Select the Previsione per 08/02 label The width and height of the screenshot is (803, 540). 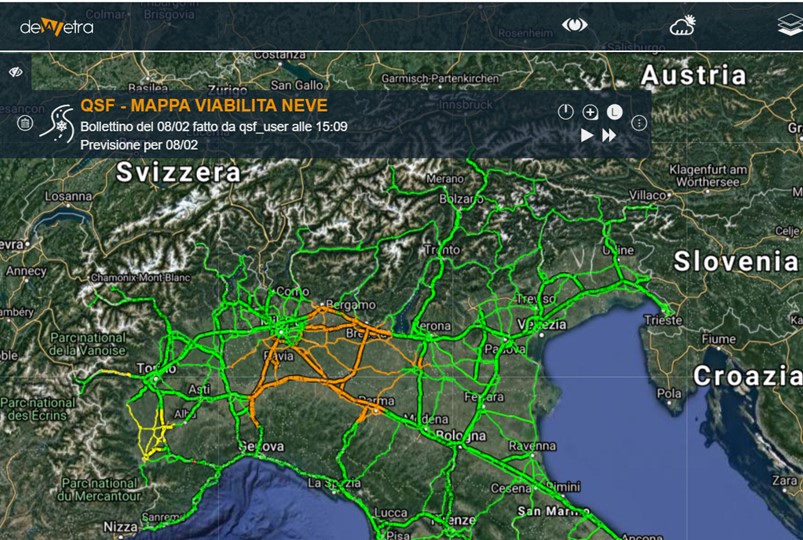point(139,145)
